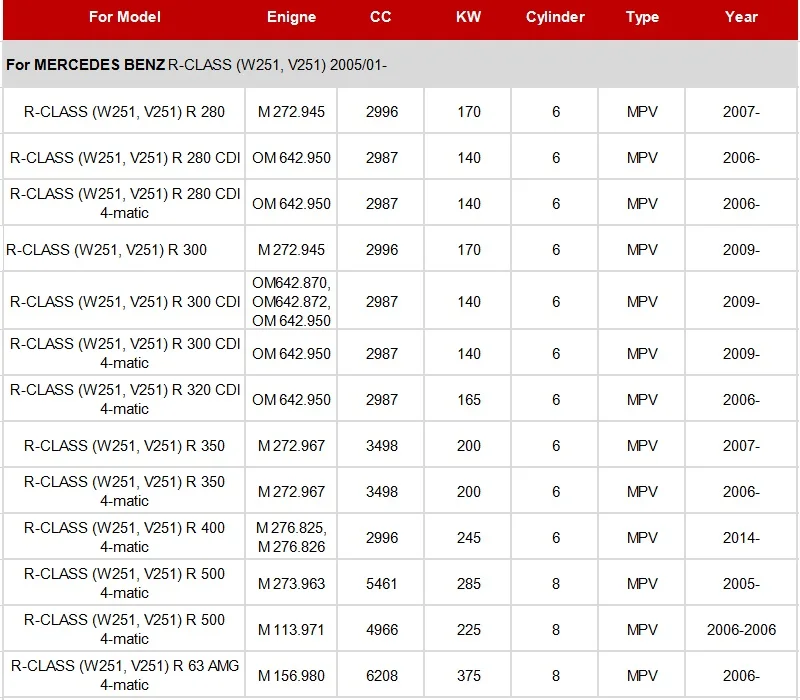Select the 'For MERCEDES BENZ R-CLASS (W251, V251) 2005/01-' heading

196,65
